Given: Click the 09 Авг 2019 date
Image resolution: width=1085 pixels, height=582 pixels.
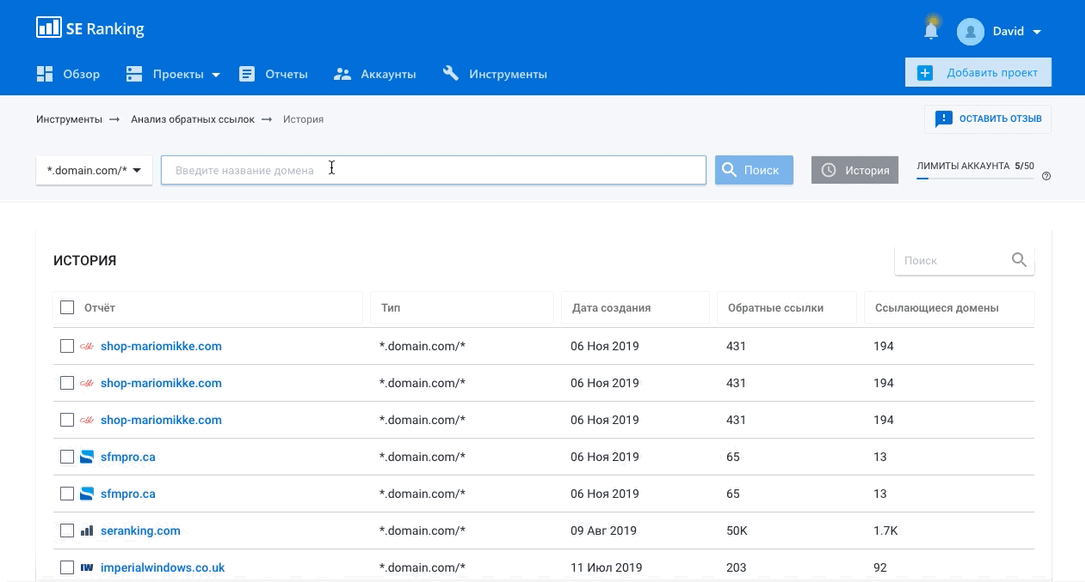Looking at the screenshot, I should tap(603, 531).
